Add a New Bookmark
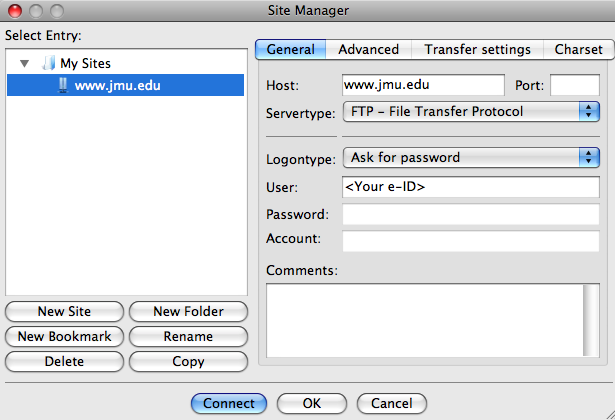Viewport: 615px width, 420px height. pos(64,336)
